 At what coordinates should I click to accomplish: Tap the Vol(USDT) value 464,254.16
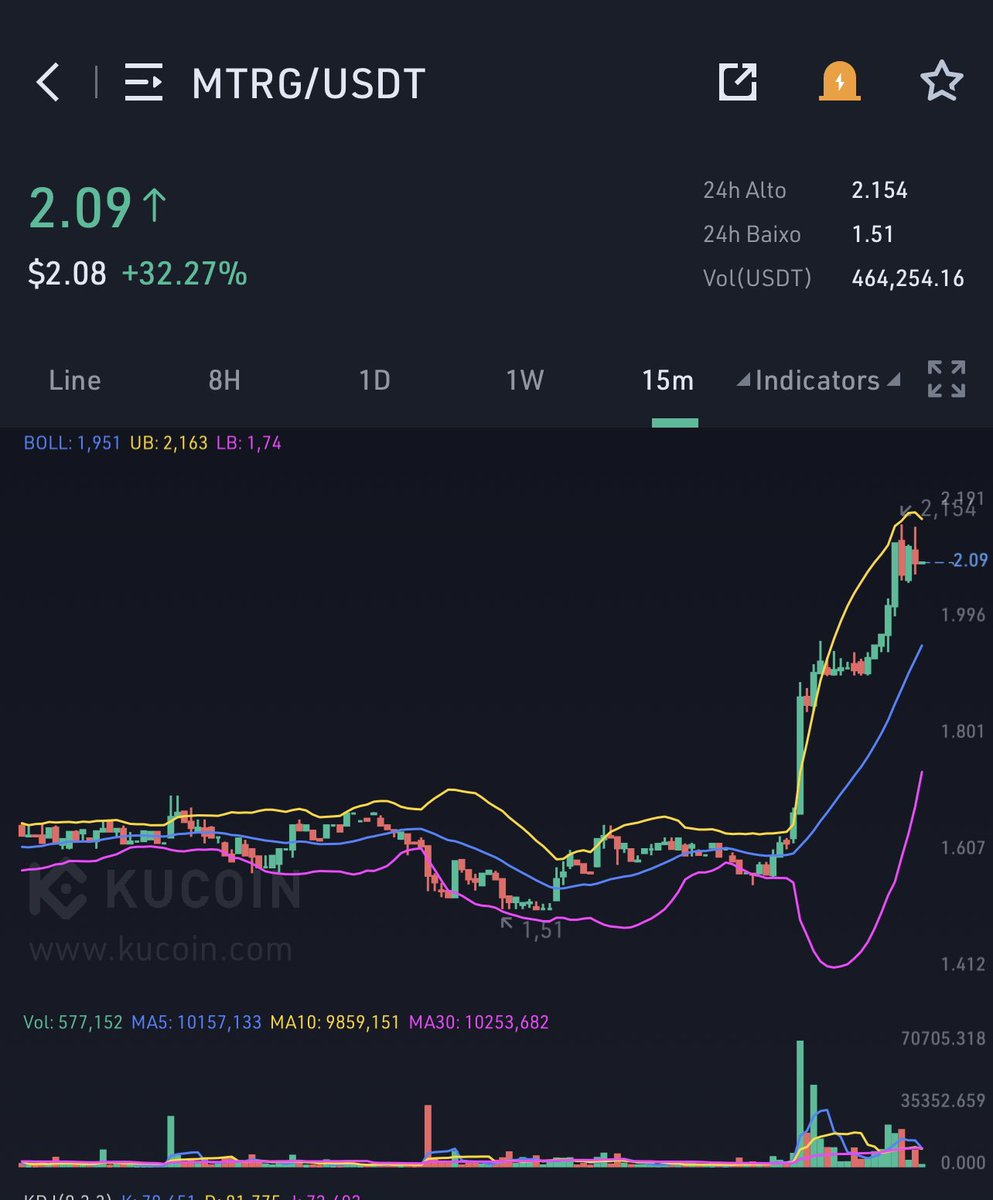tap(908, 278)
